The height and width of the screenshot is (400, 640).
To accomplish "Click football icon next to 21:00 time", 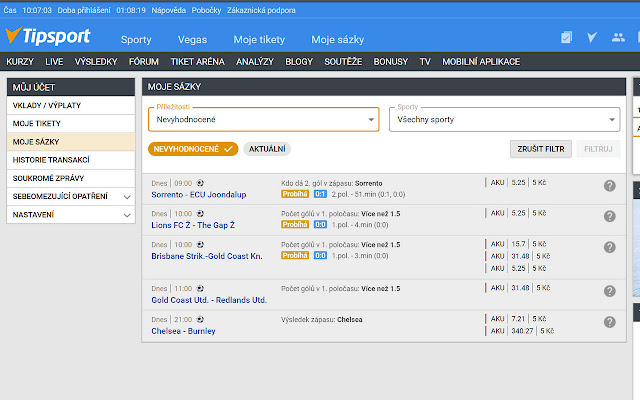I will [x=200, y=319].
